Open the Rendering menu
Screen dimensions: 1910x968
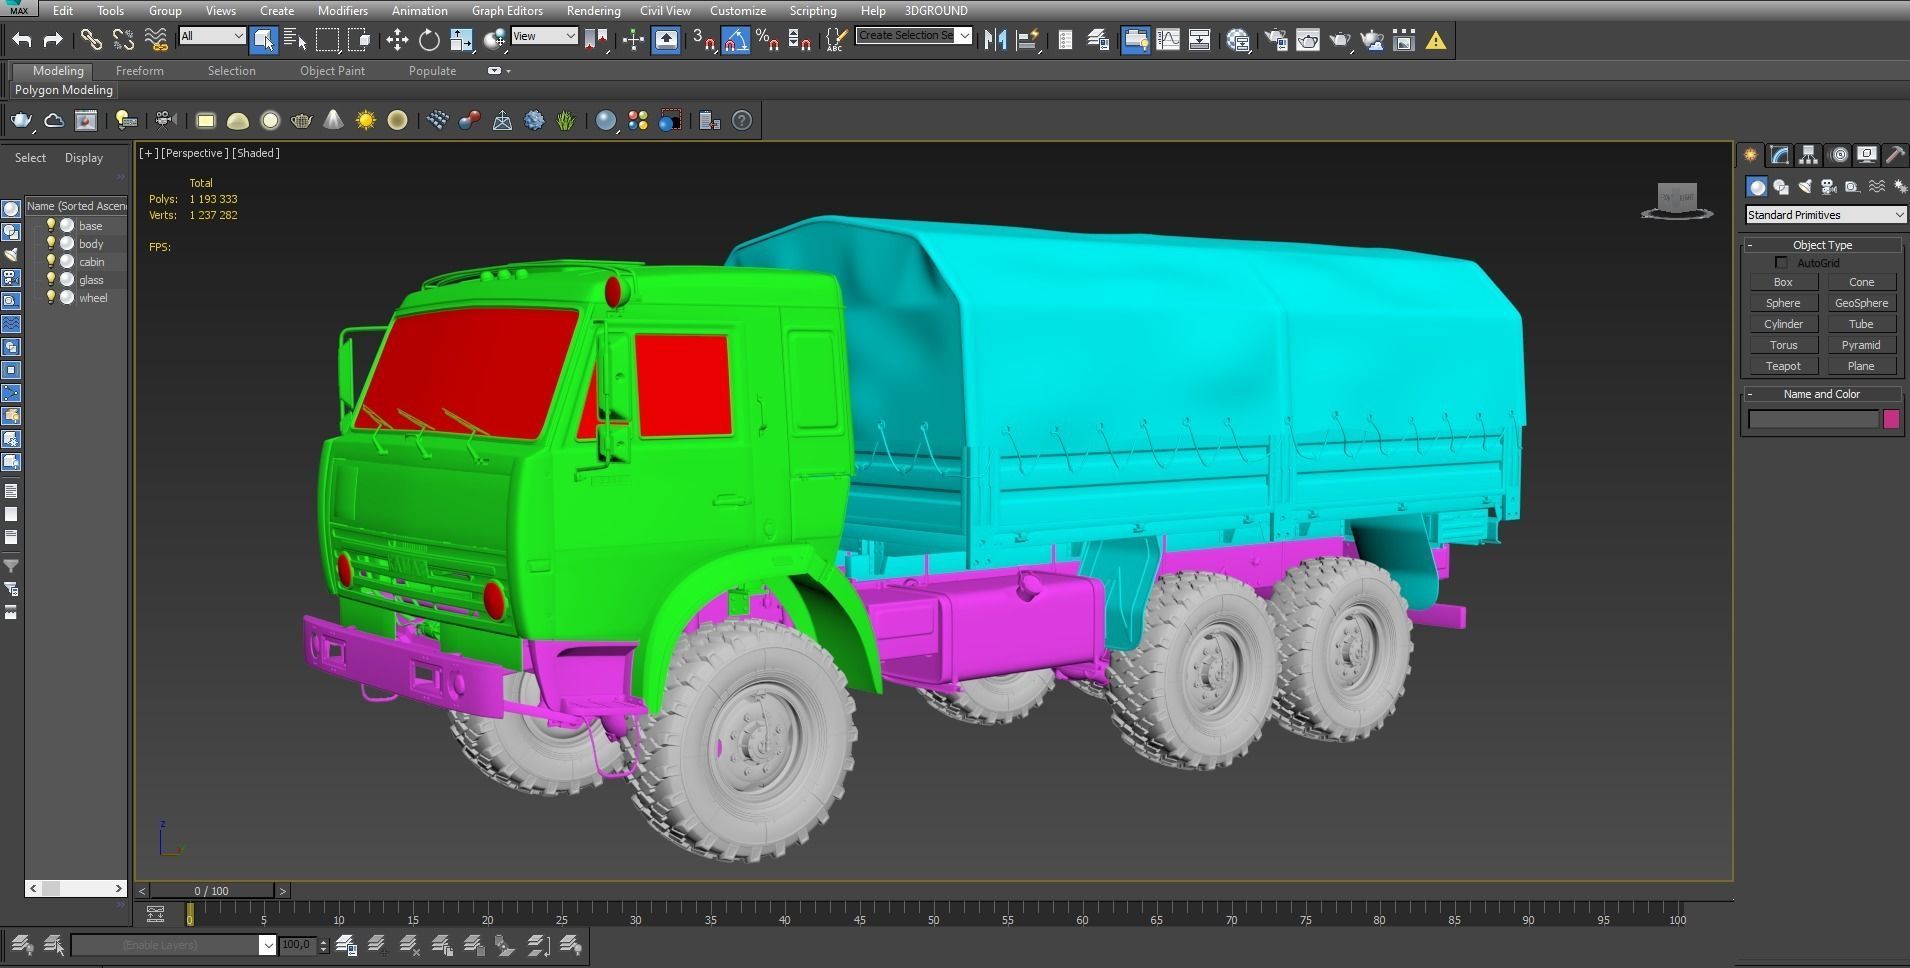pos(593,11)
